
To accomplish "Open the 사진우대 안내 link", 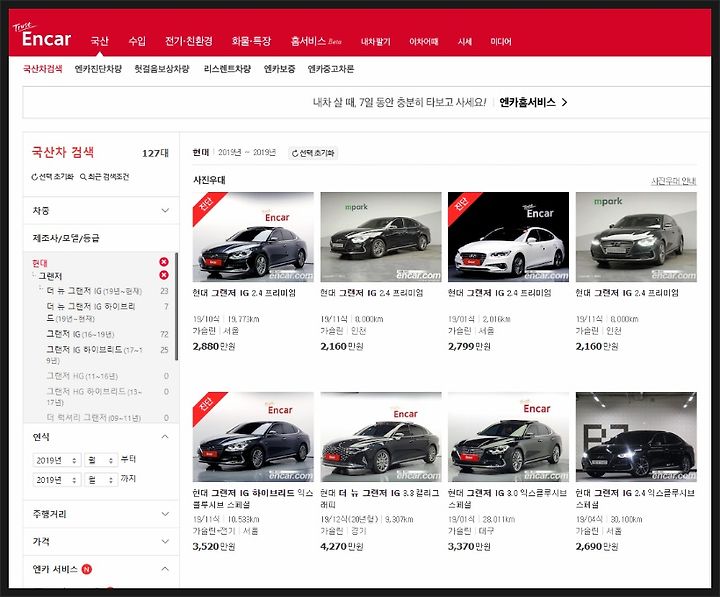I will point(674,181).
